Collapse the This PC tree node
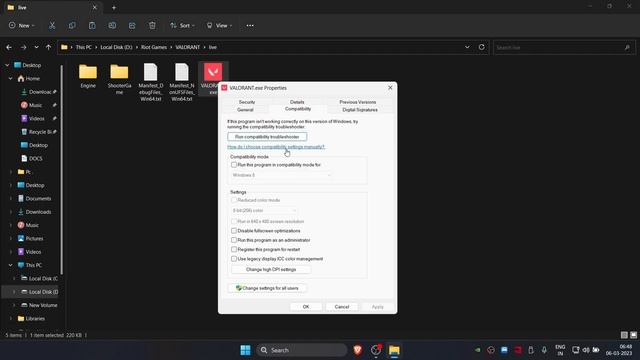640x360 pixels. coord(11,265)
